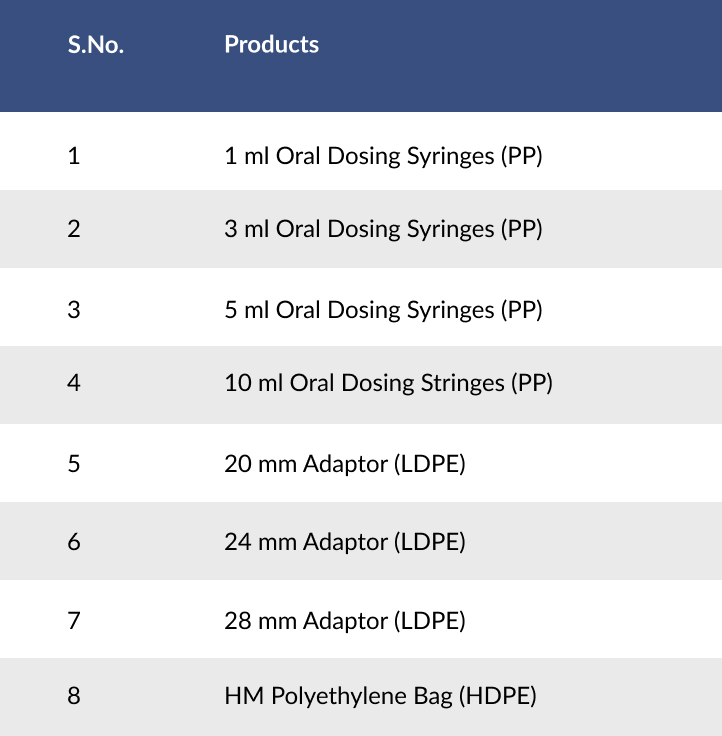The width and height of the screenshot is (722, 736).
Task: Click serial number 2 cell
Action: tap(74, 229)
